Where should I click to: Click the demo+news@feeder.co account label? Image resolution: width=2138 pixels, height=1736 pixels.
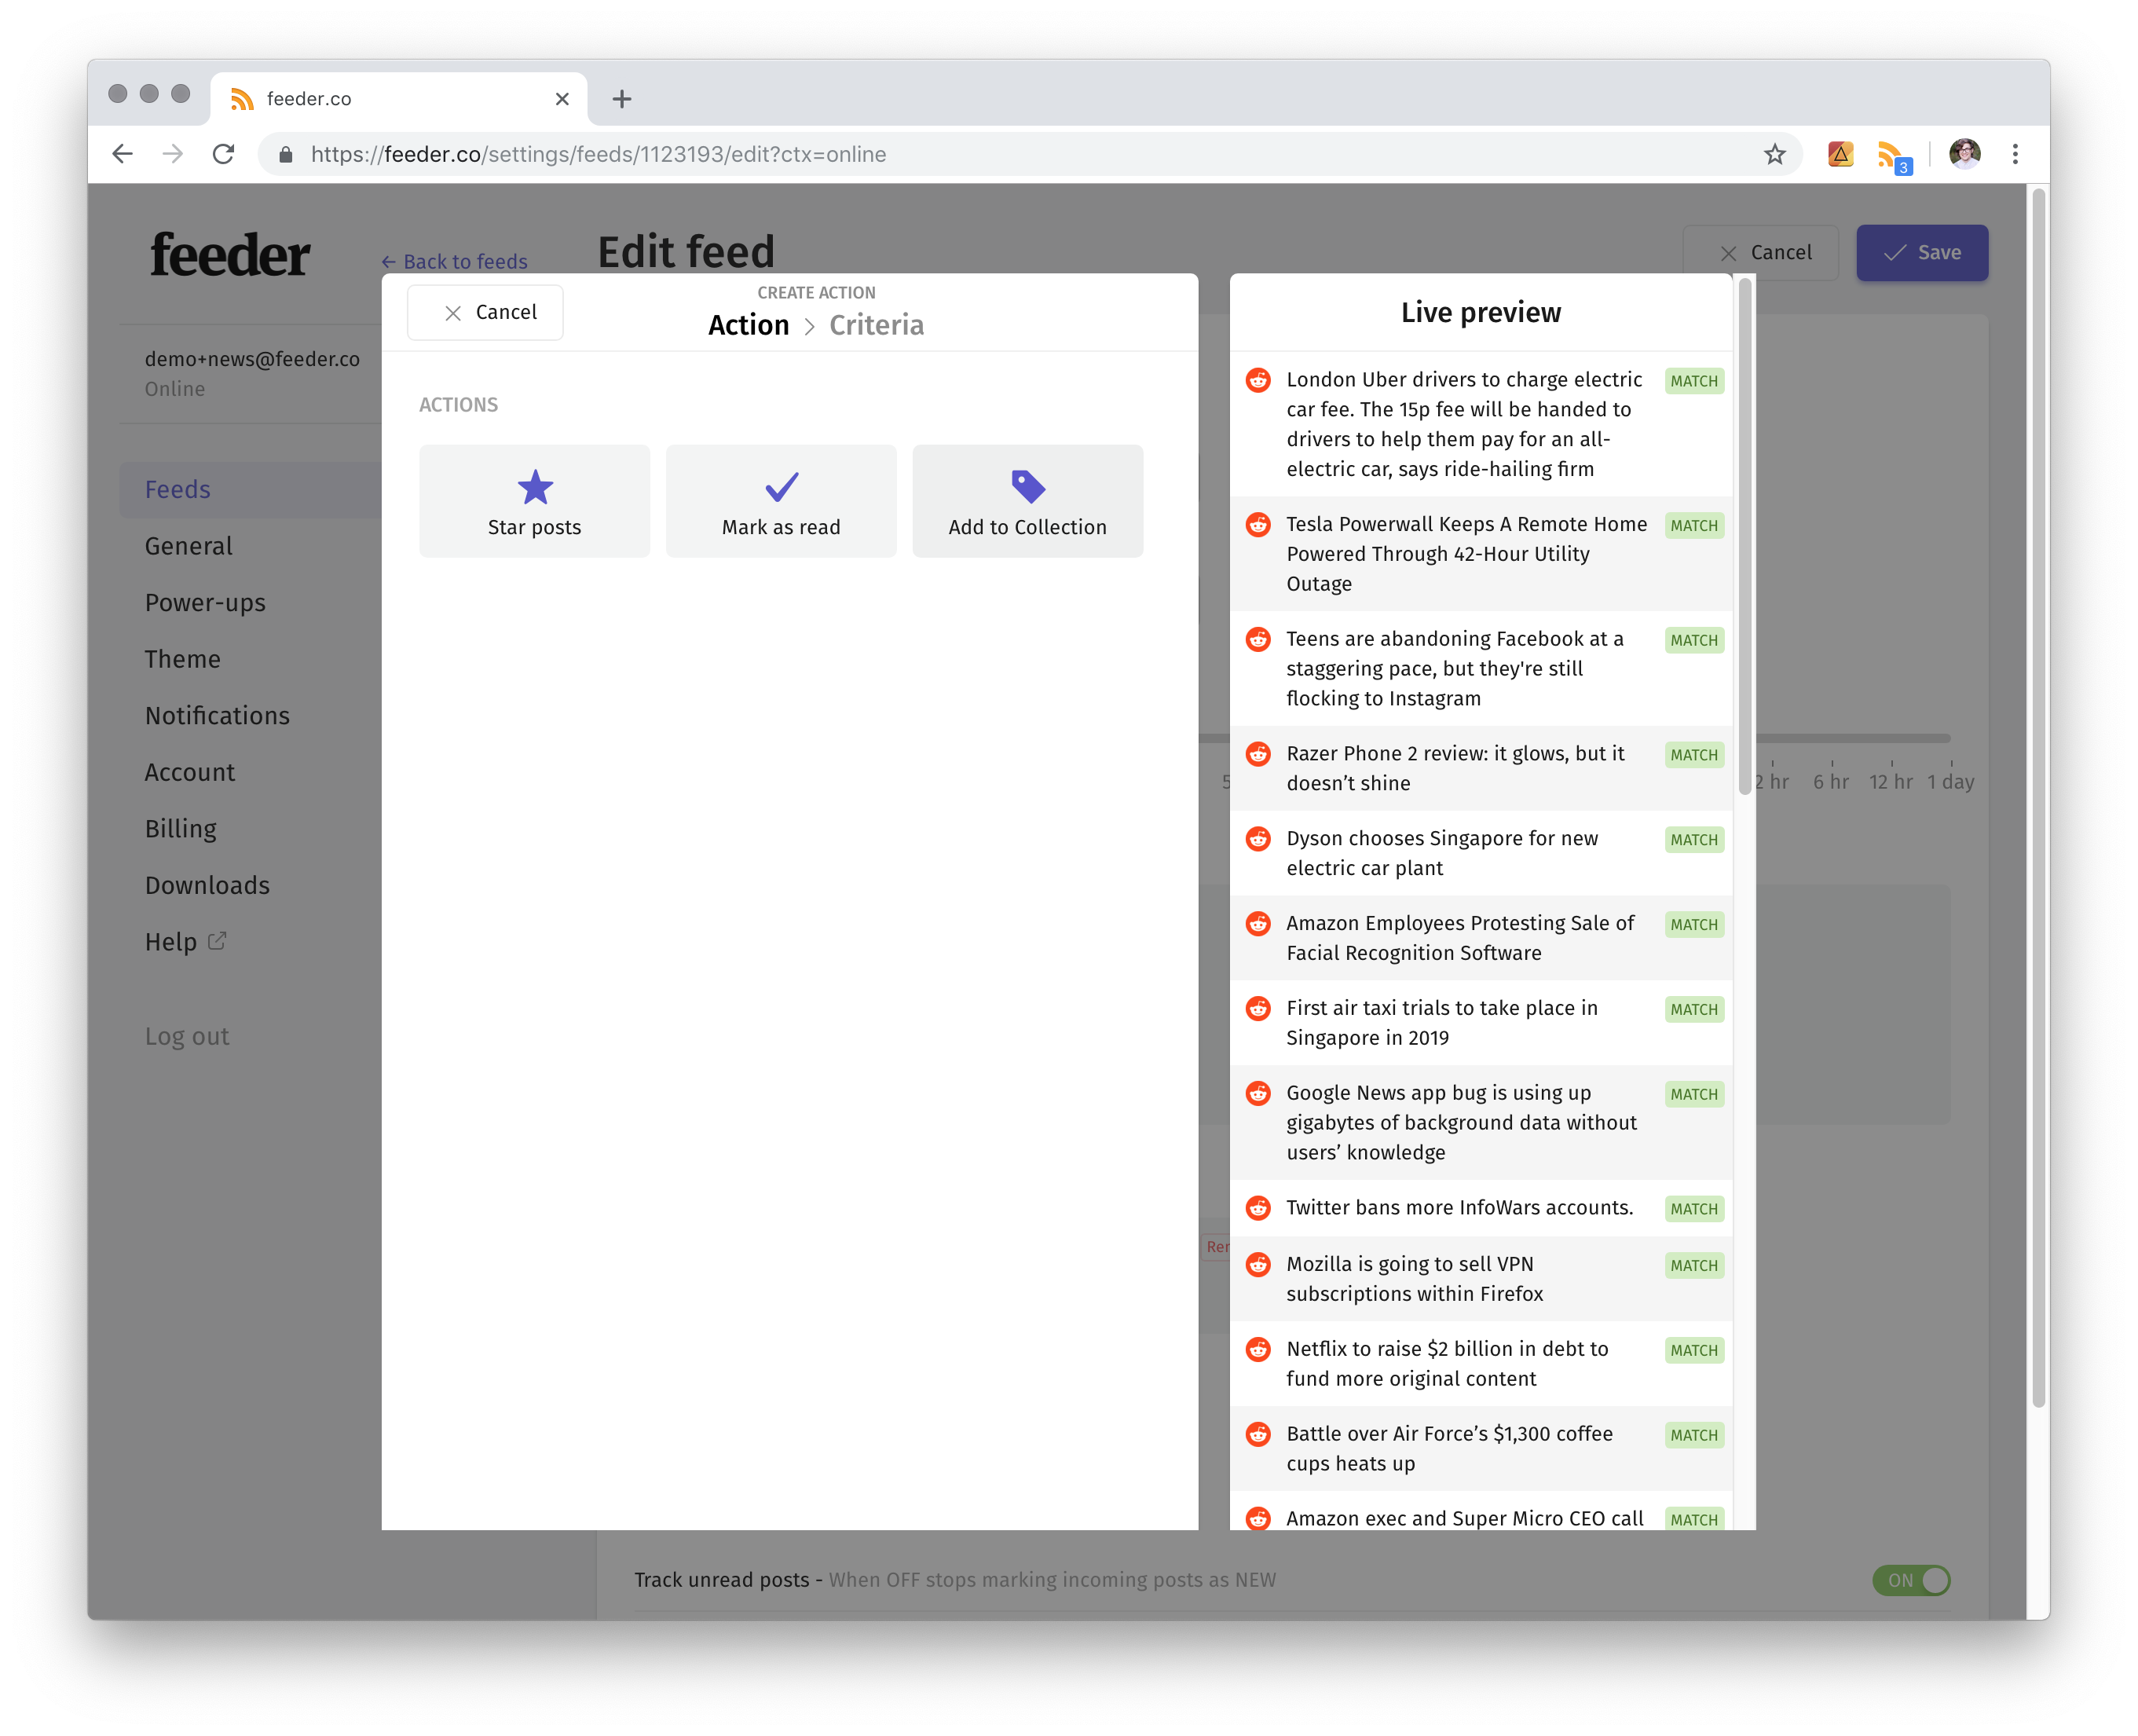point(252,359)
